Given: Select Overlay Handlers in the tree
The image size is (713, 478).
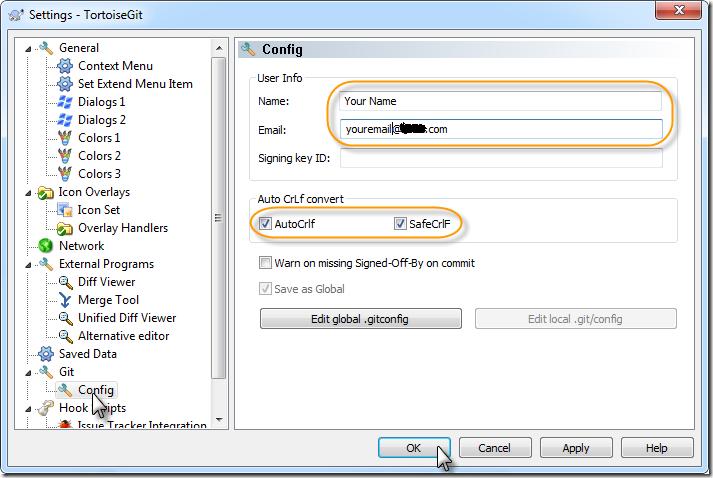Looking at the screenshot, I should (123, 228).
